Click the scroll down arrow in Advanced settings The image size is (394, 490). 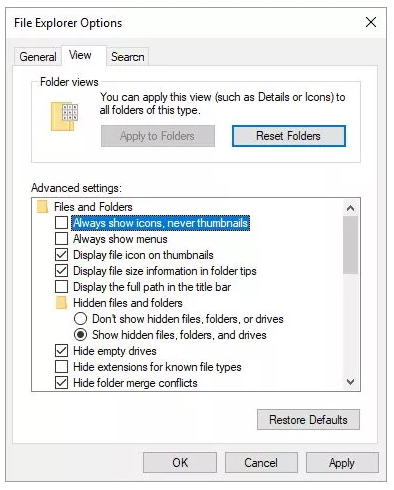[x=350, y=382]
